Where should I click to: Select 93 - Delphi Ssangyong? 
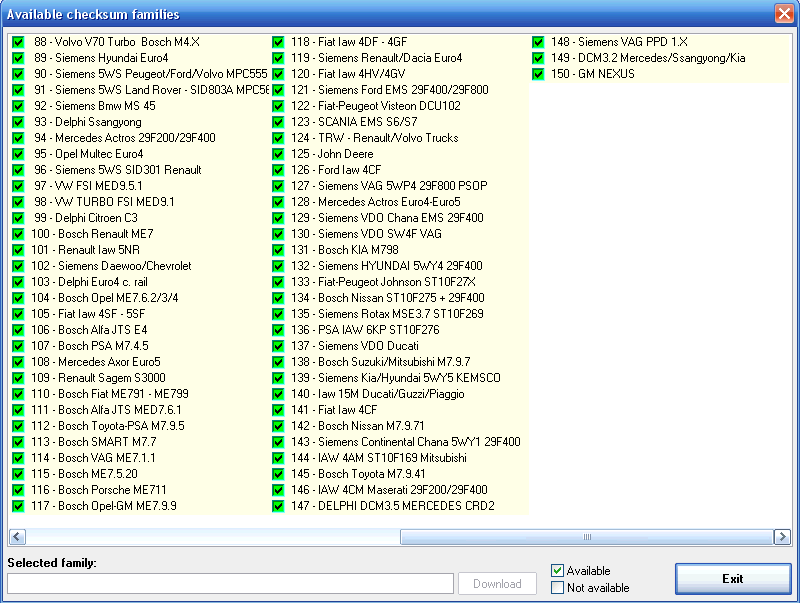88,122
